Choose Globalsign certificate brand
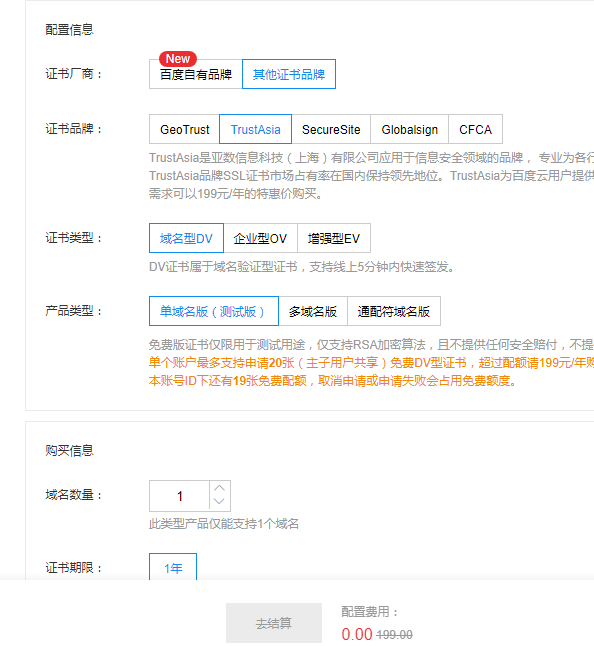Screen dimensions: 594x646 pos(409,129)
